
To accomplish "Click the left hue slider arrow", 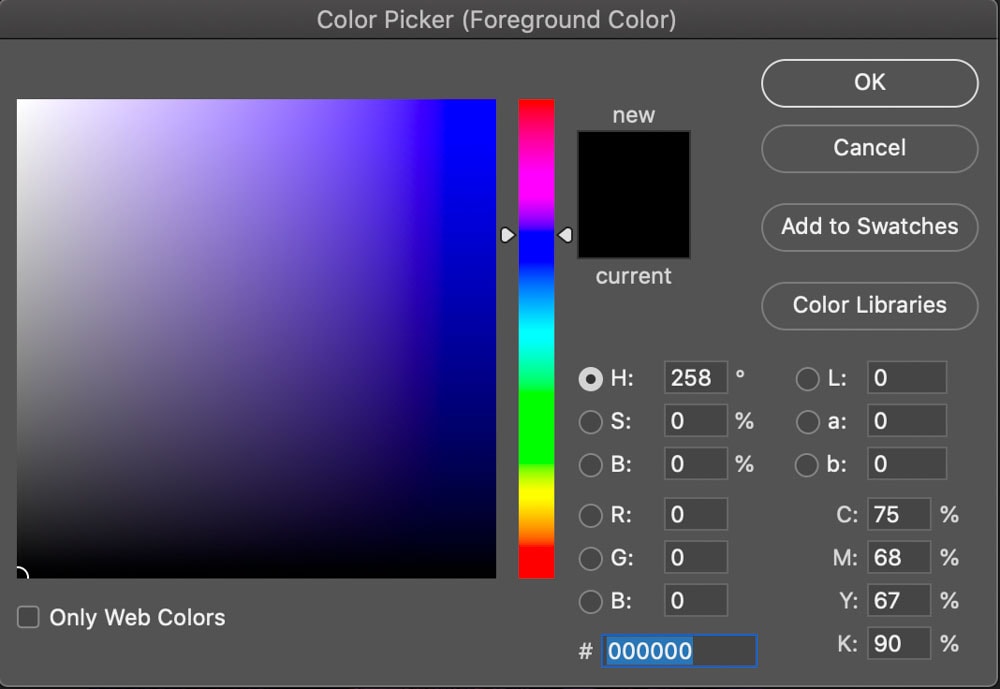I will pyautogui.click(x=508, y=235).
